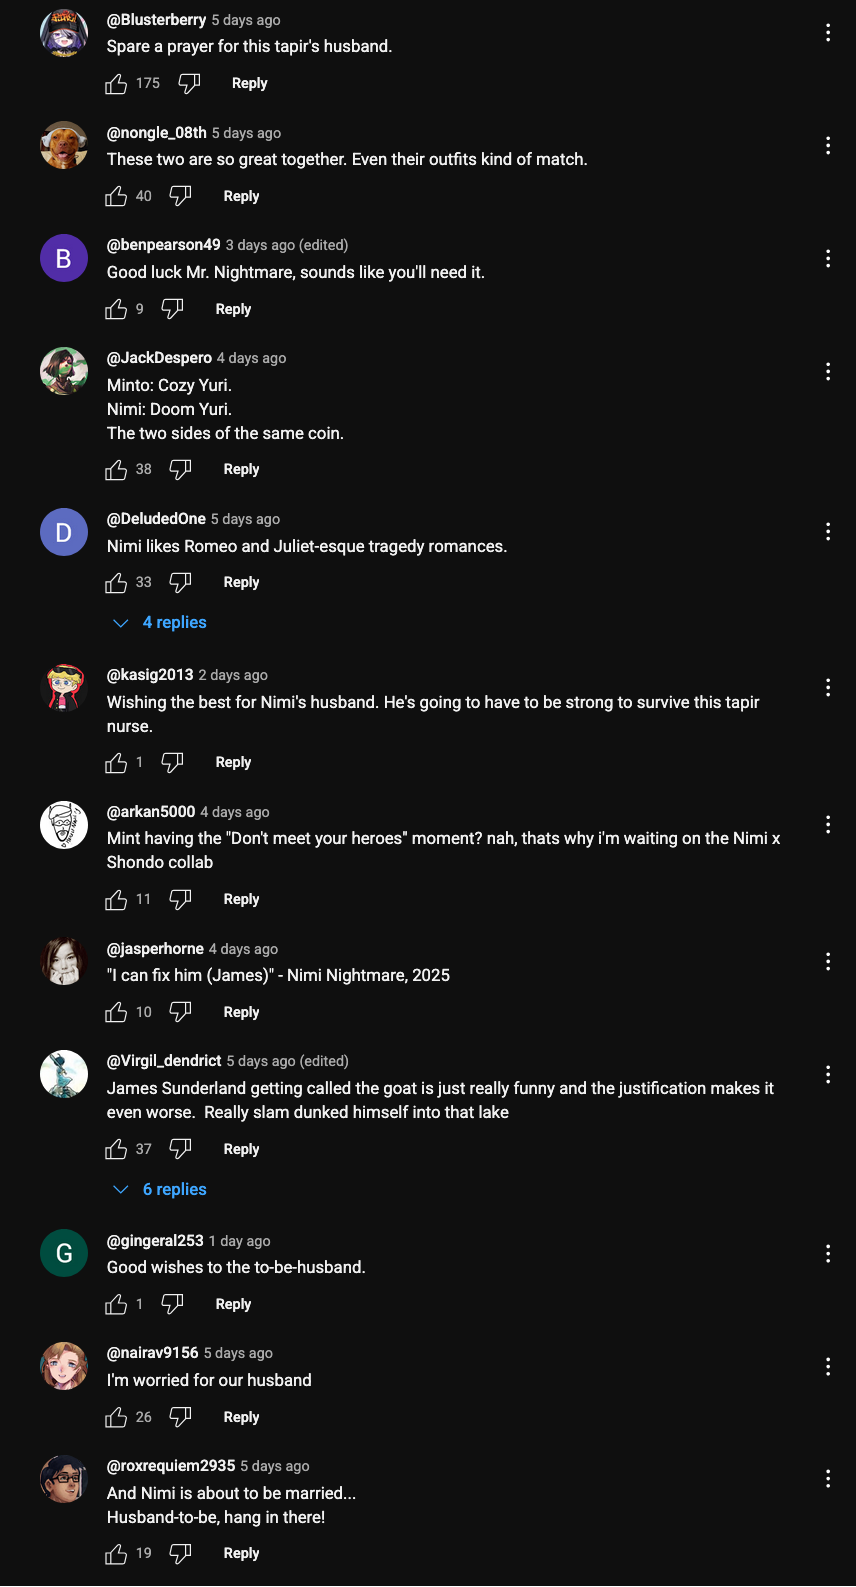Reply to @nongle_08th's comment
The image size is (856, 1587).
point(241,196)
